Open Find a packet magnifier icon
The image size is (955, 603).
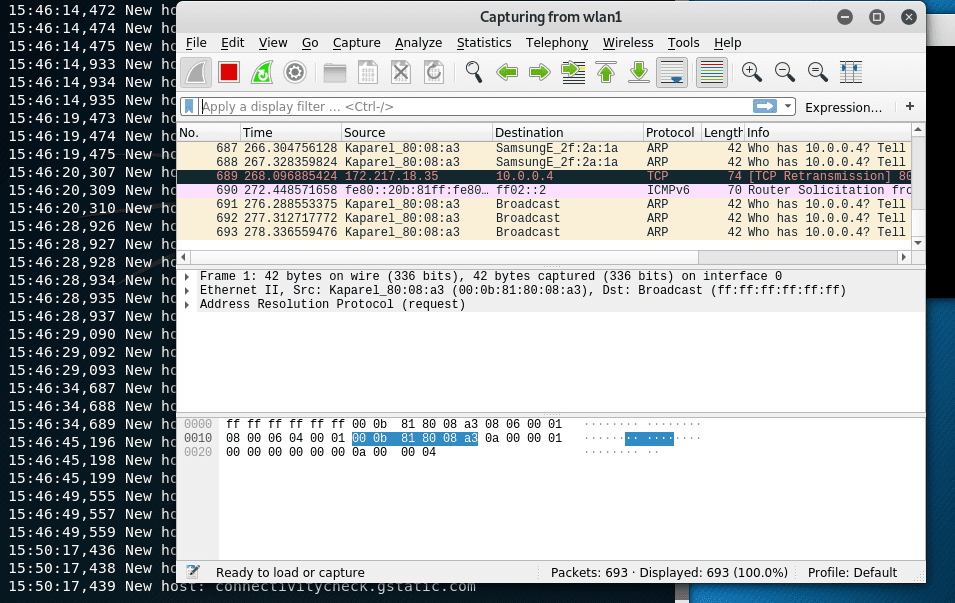(x=474, y=72)
